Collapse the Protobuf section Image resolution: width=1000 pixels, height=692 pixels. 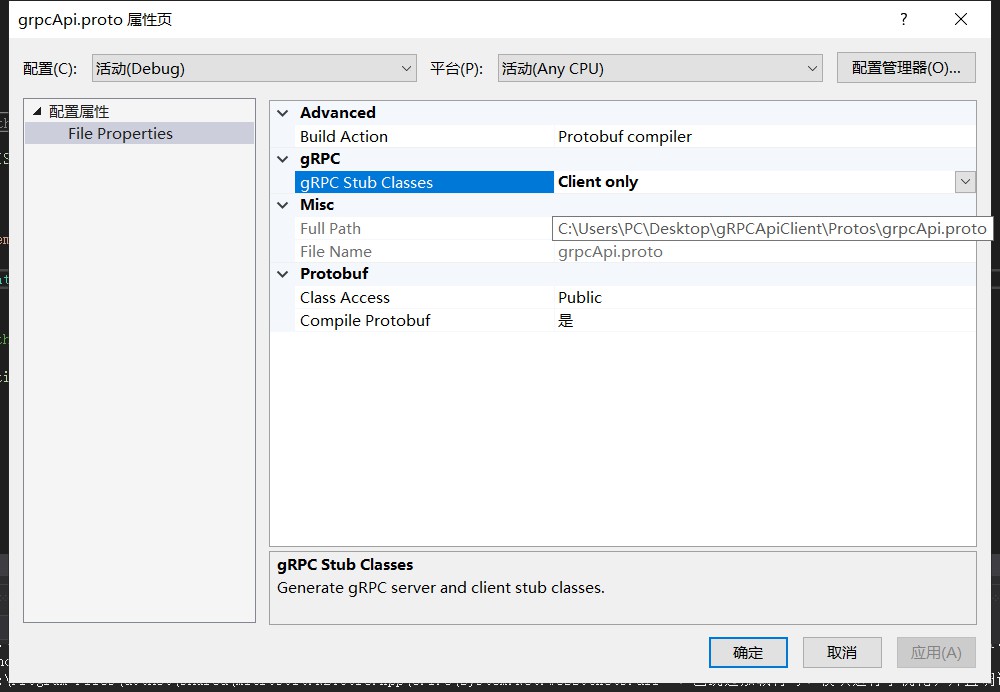(x=283, y=274)
